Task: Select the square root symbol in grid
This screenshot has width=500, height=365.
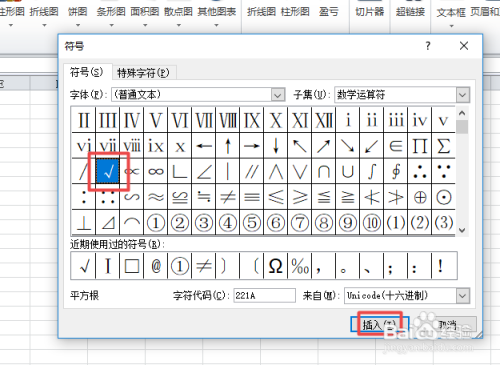Action: click(x=108, y=171)
